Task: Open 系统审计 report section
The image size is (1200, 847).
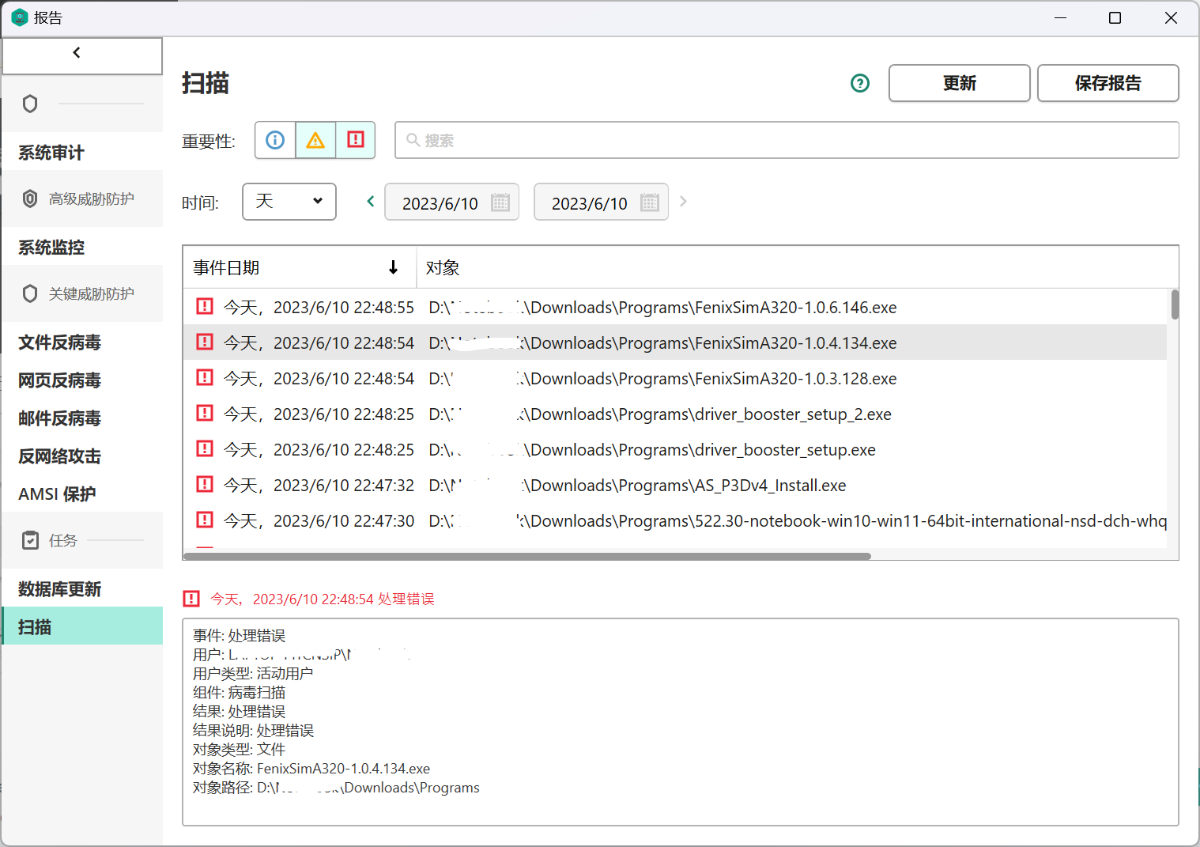Action: coord(82,153)
